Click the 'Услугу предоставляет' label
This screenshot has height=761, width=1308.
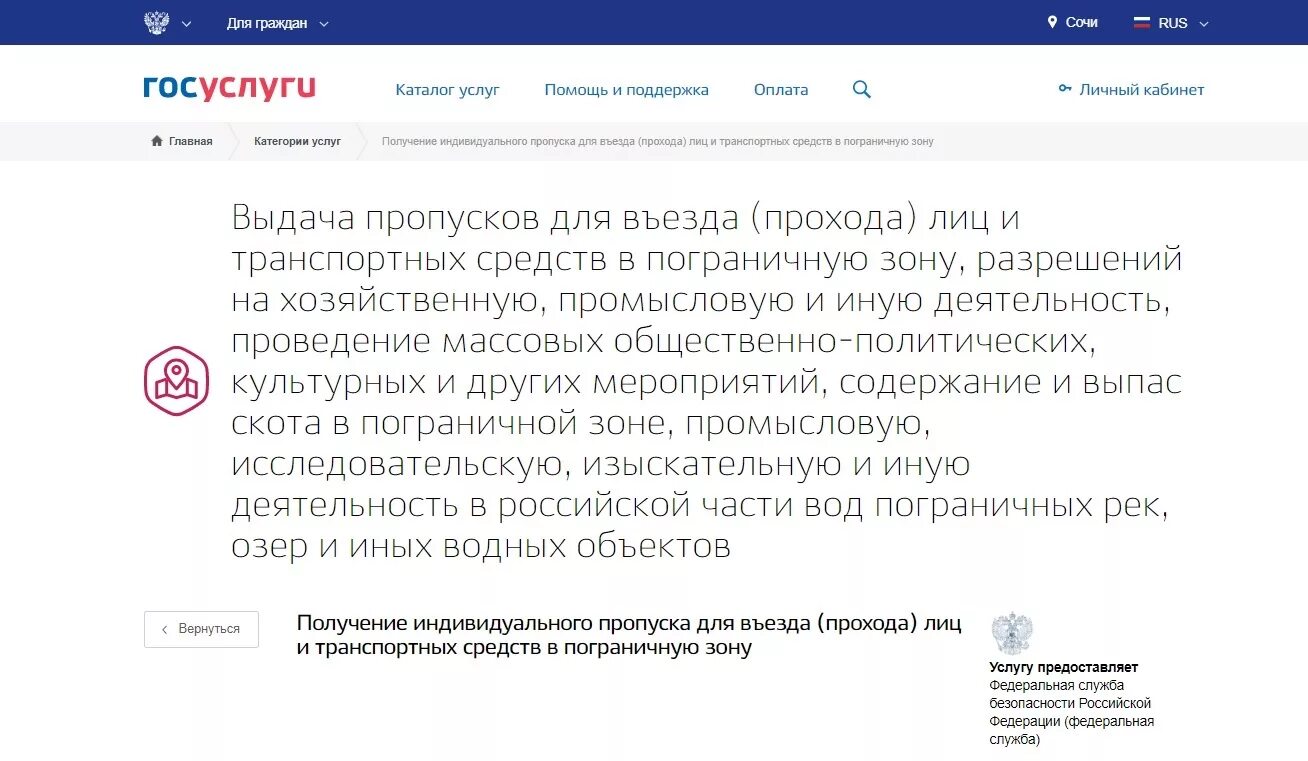coord(1064,667)
